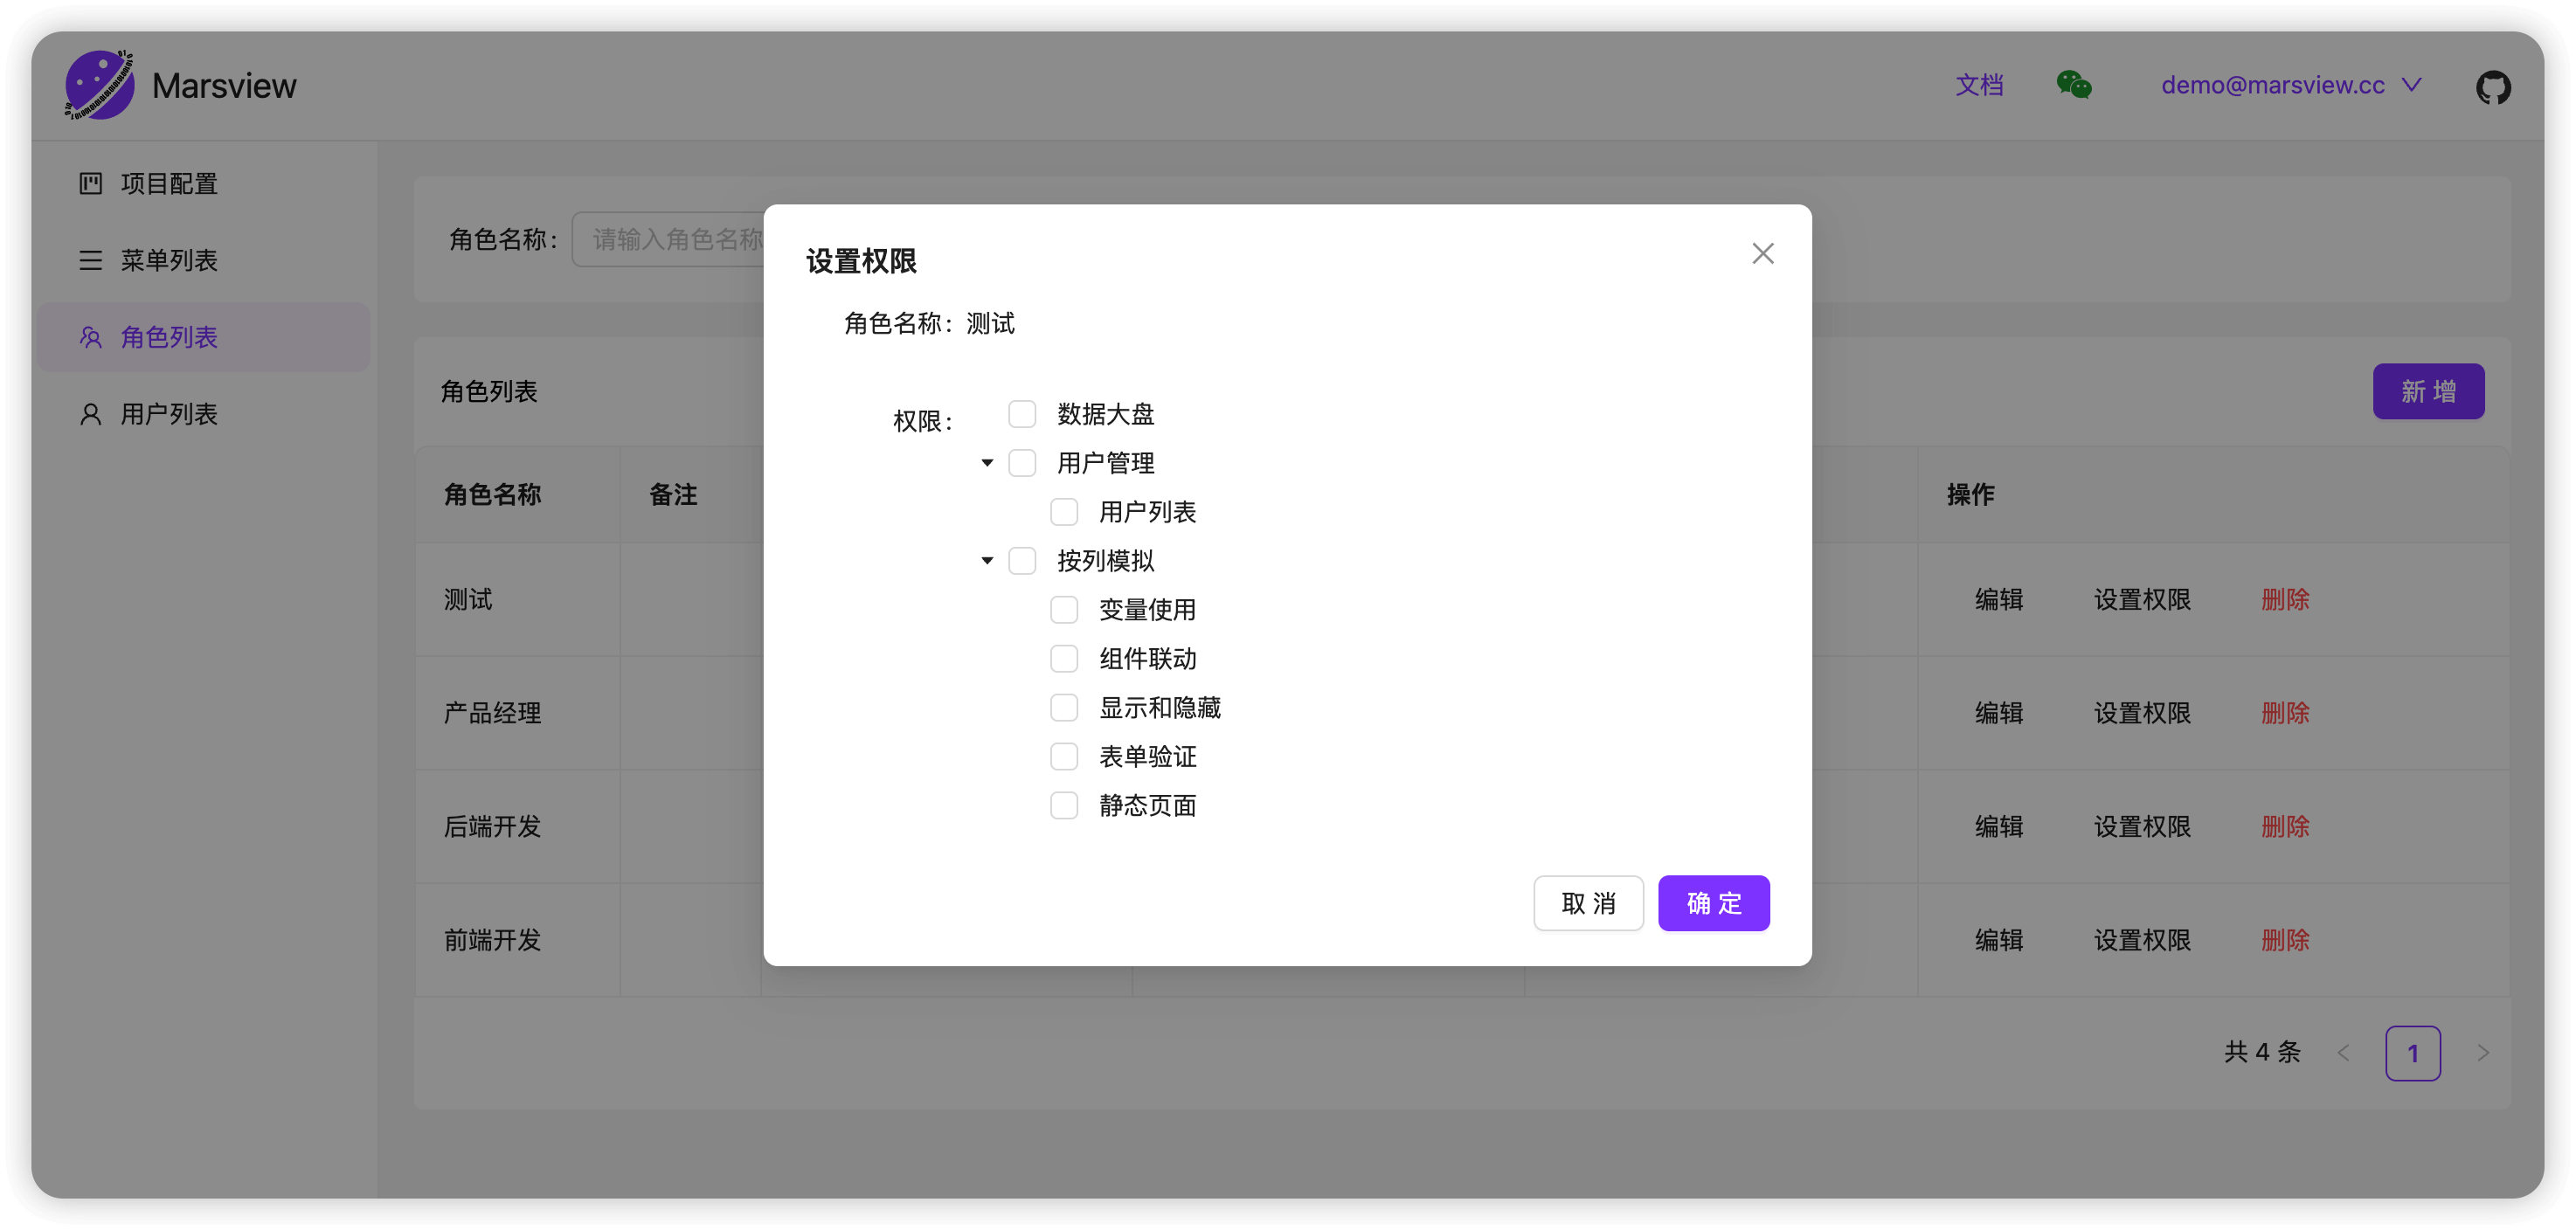
Task: Click the 取消 button
Action: click(x=1587, y=903)
